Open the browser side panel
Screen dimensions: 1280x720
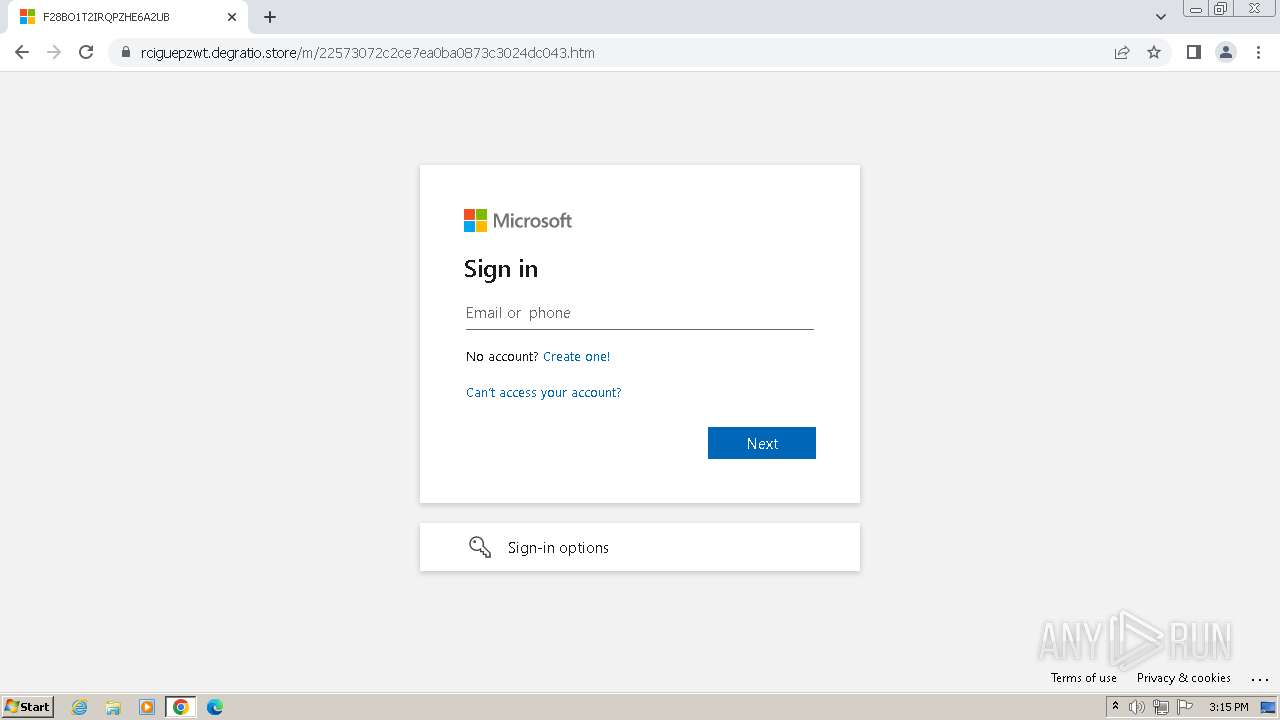point(1193,52)
